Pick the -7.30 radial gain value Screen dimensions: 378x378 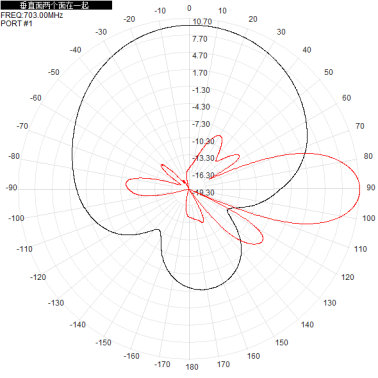pos(201,124)
